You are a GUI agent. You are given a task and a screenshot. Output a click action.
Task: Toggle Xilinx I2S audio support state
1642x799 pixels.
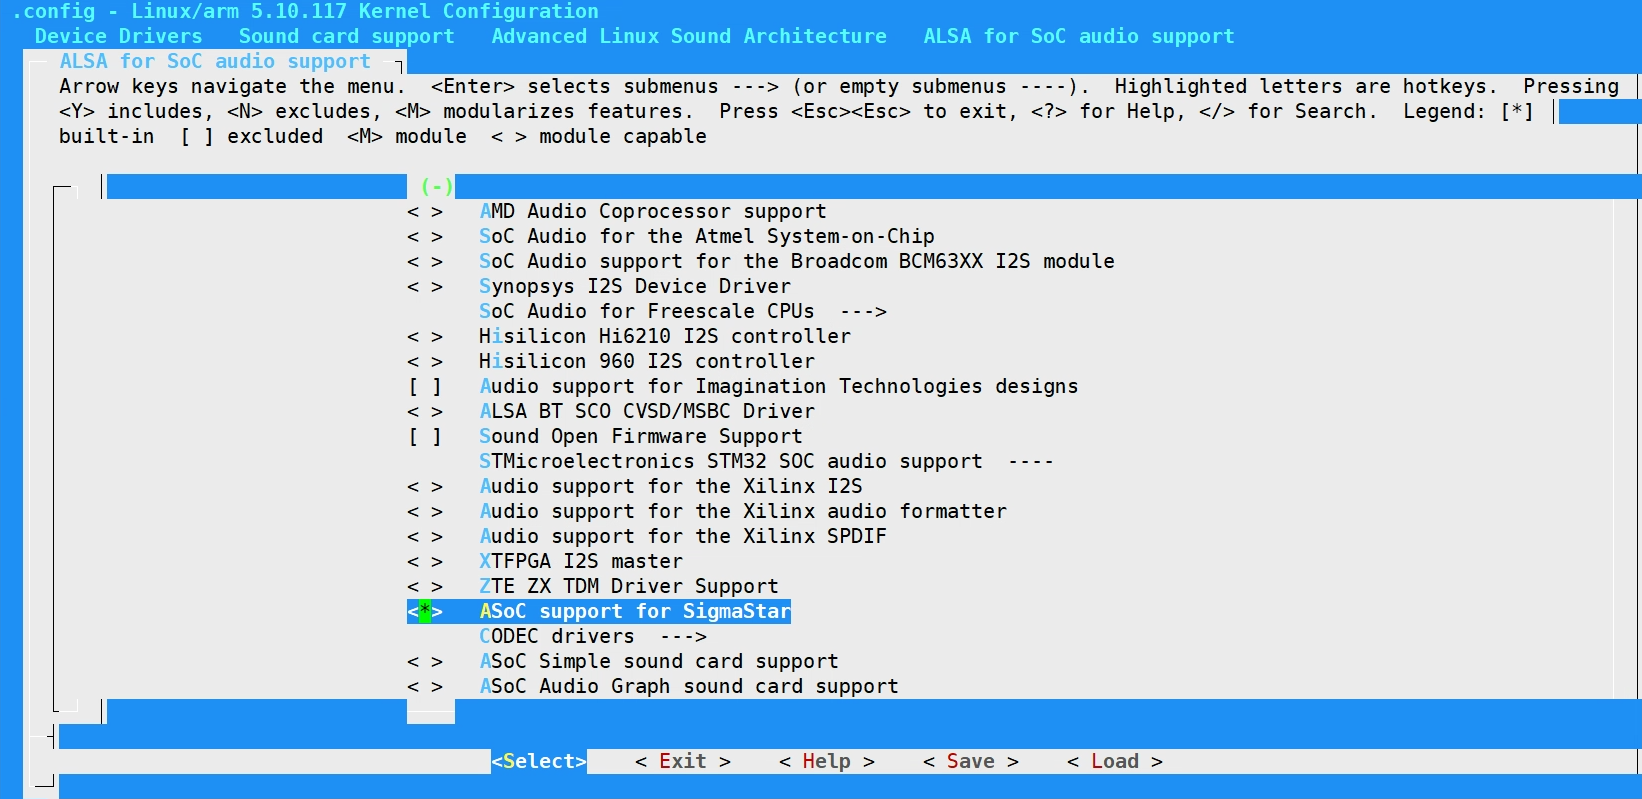pyautogui.click(x=425, y=486)
